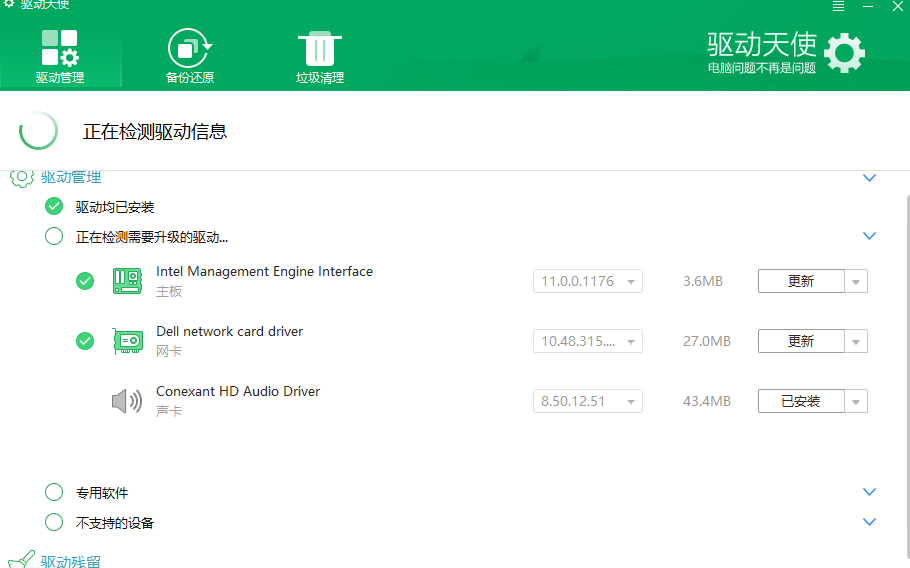Click the 驱动残留 broom icon
This screenshot has width=910, height=568.
[22, 559]
